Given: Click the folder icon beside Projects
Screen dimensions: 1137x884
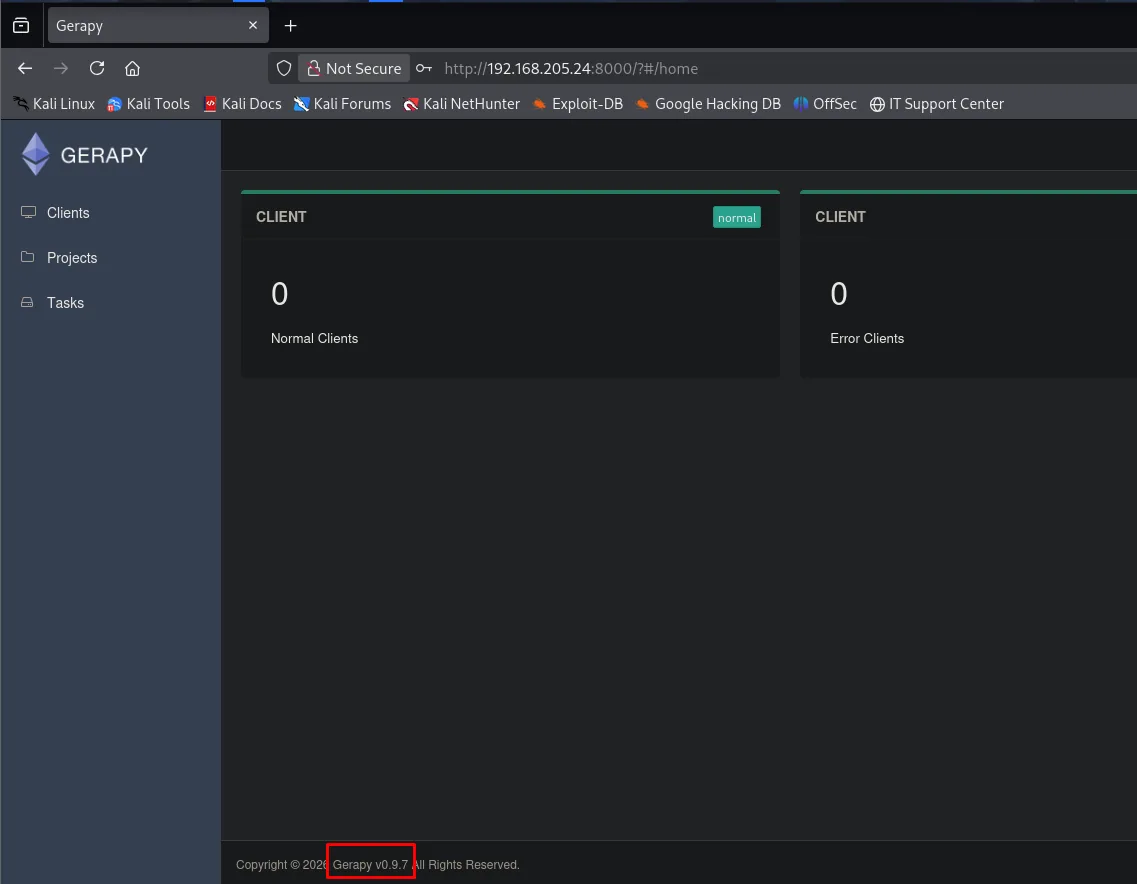Looking at the screenshot, I should 28,257.
